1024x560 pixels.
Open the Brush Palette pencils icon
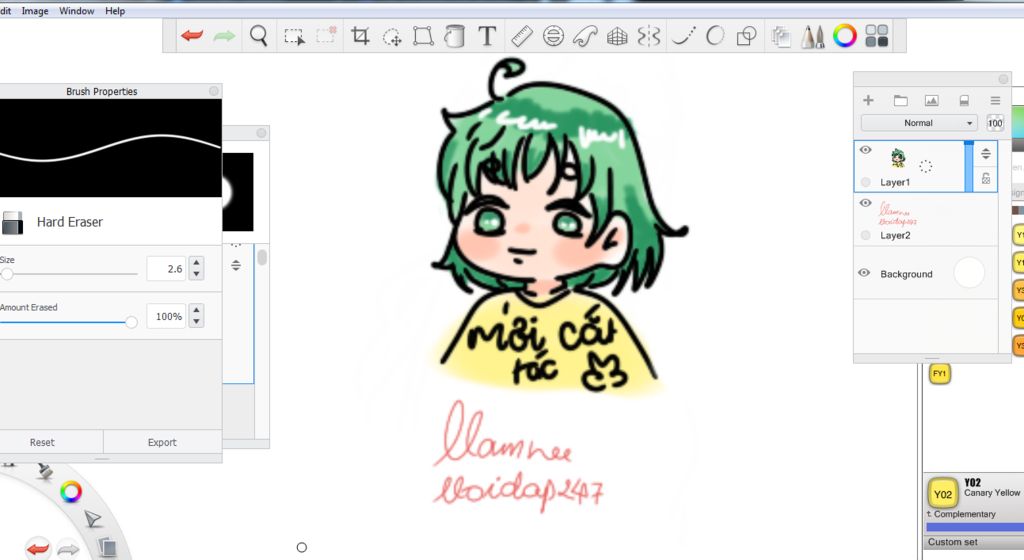[812, 36]
